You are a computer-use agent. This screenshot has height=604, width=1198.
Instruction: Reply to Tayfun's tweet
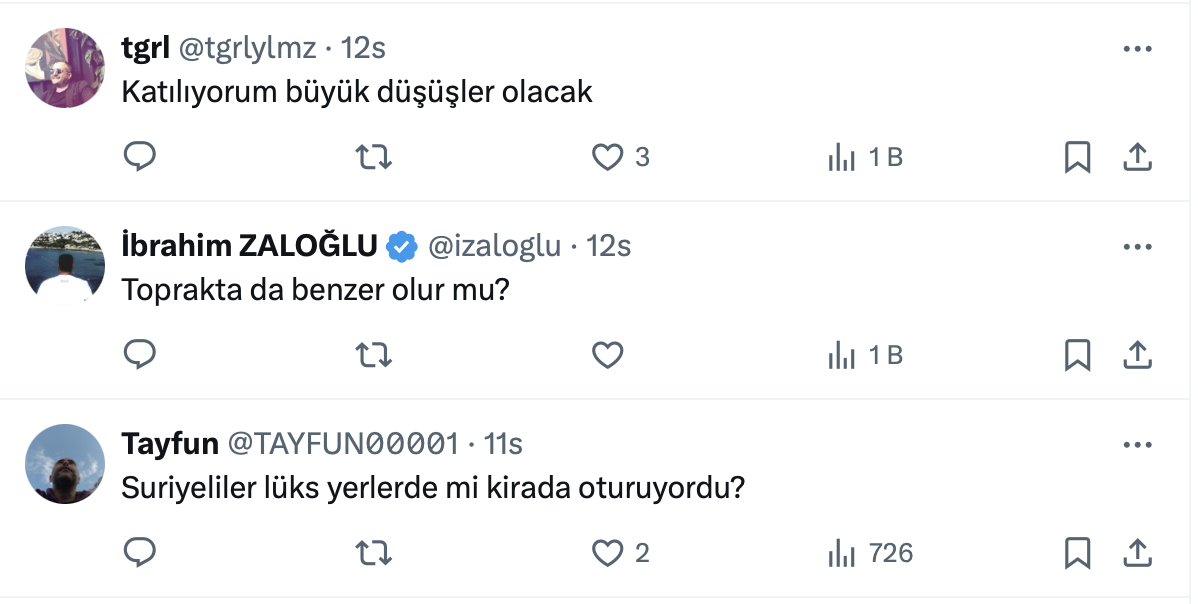(x=140, y=553)
